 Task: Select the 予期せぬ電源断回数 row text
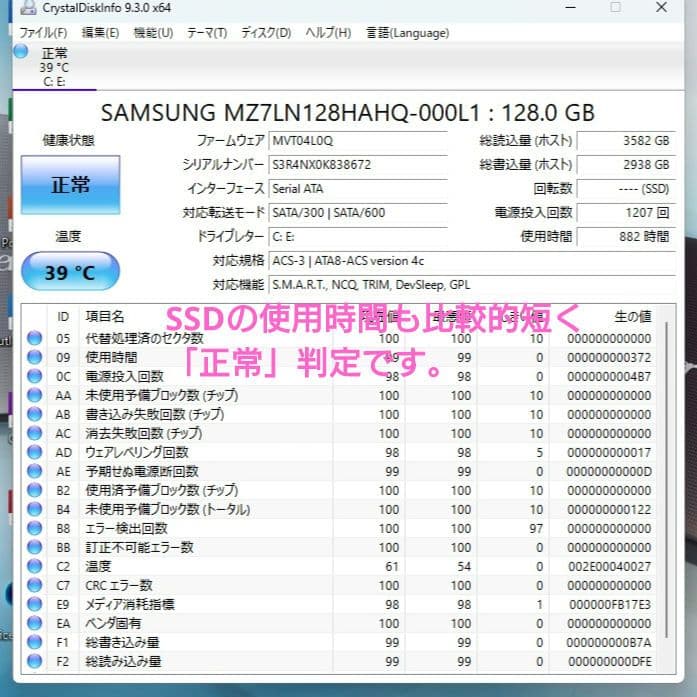click(x=142, y=471)
